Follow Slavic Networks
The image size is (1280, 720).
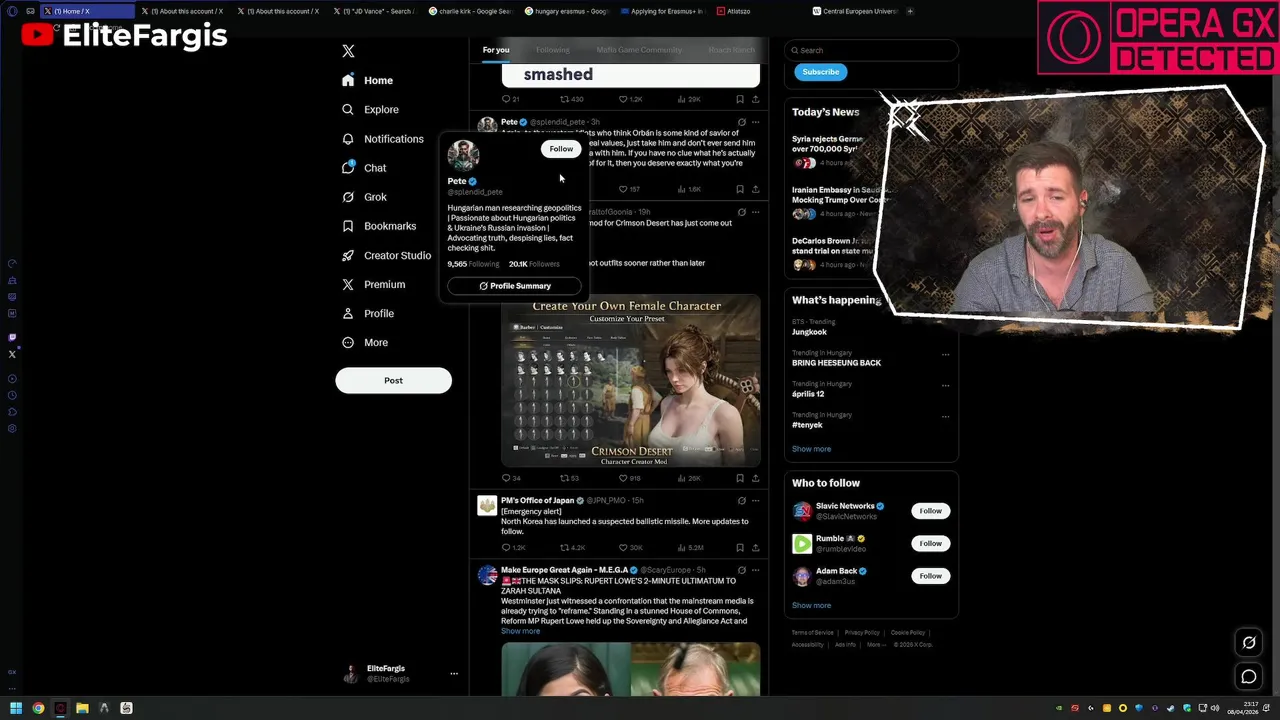[x=930, y=511]
